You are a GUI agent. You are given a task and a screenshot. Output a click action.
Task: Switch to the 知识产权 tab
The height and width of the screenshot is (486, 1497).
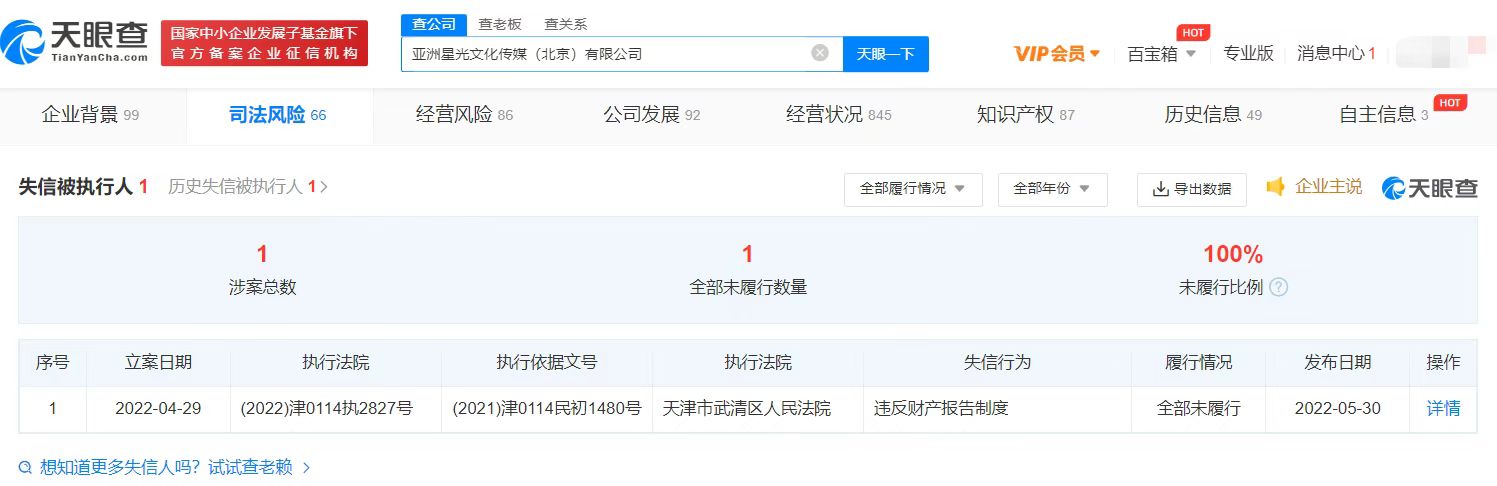click(x=1026, y=115)
